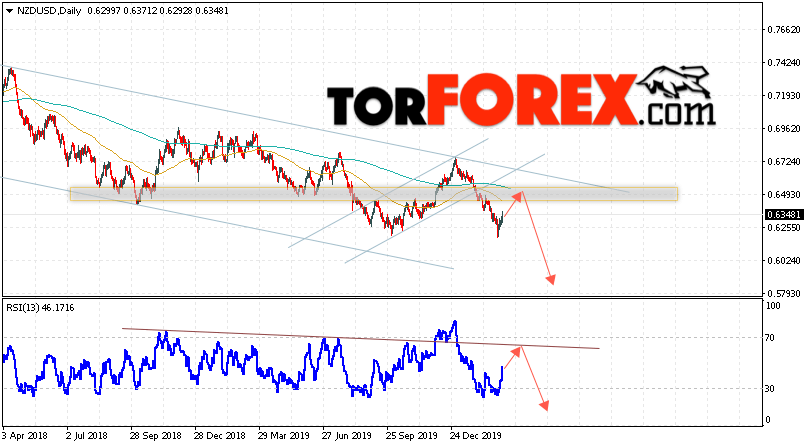This screenshot has width=808, height=447.
Task: Click the 0.74240 price axis label
Action: [x=784, y=63]
